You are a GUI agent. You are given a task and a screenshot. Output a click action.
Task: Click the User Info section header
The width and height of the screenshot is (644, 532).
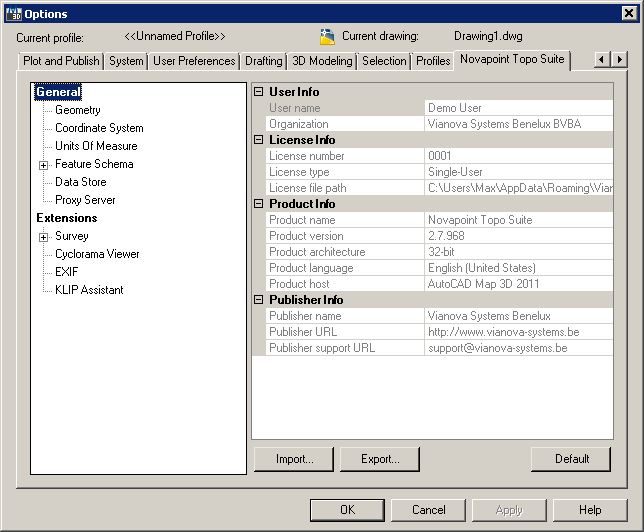294,92
